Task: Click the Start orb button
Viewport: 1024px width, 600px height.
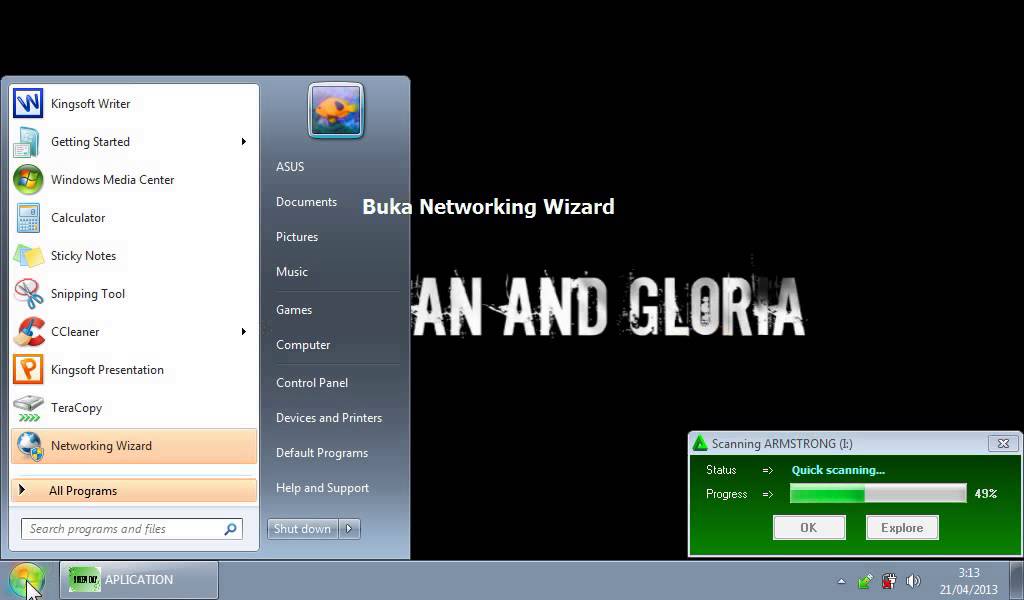Action: [26, 580]
